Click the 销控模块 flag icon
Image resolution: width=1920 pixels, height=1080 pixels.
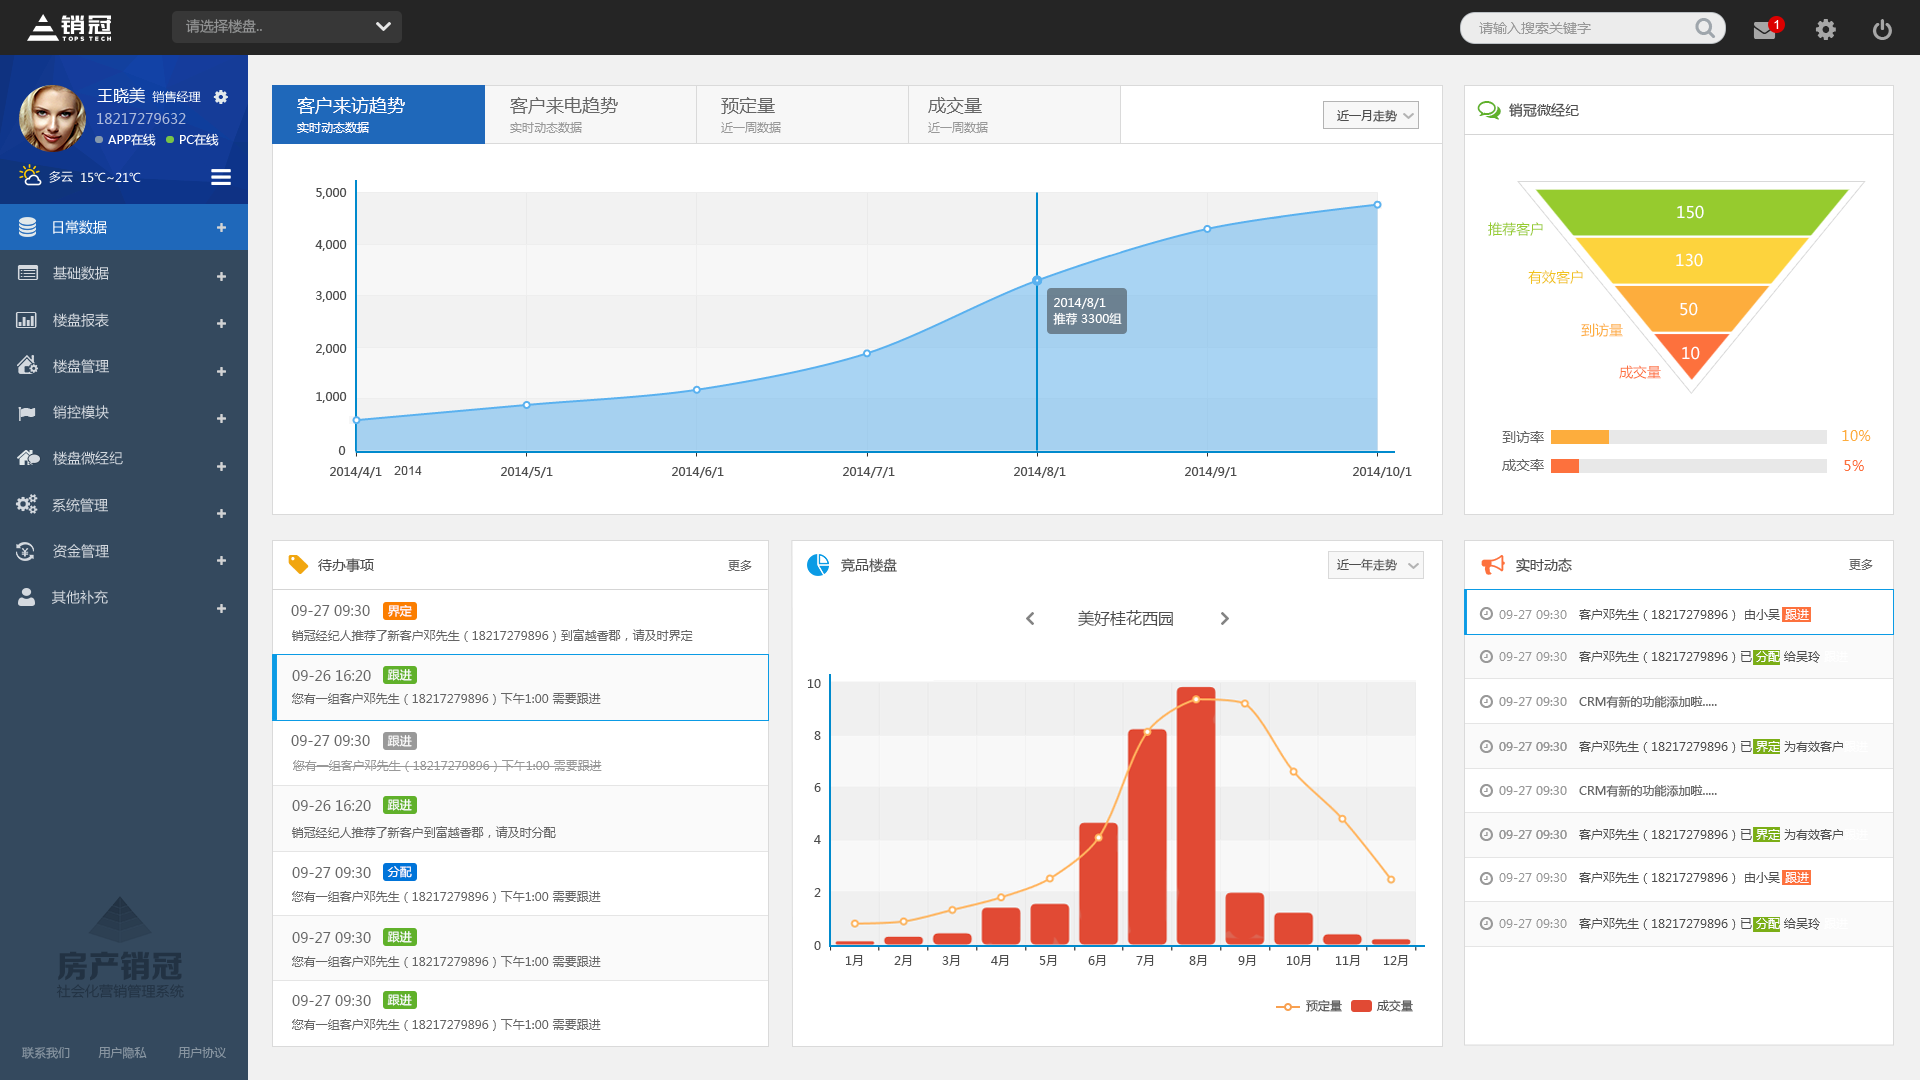coord(27,413)
